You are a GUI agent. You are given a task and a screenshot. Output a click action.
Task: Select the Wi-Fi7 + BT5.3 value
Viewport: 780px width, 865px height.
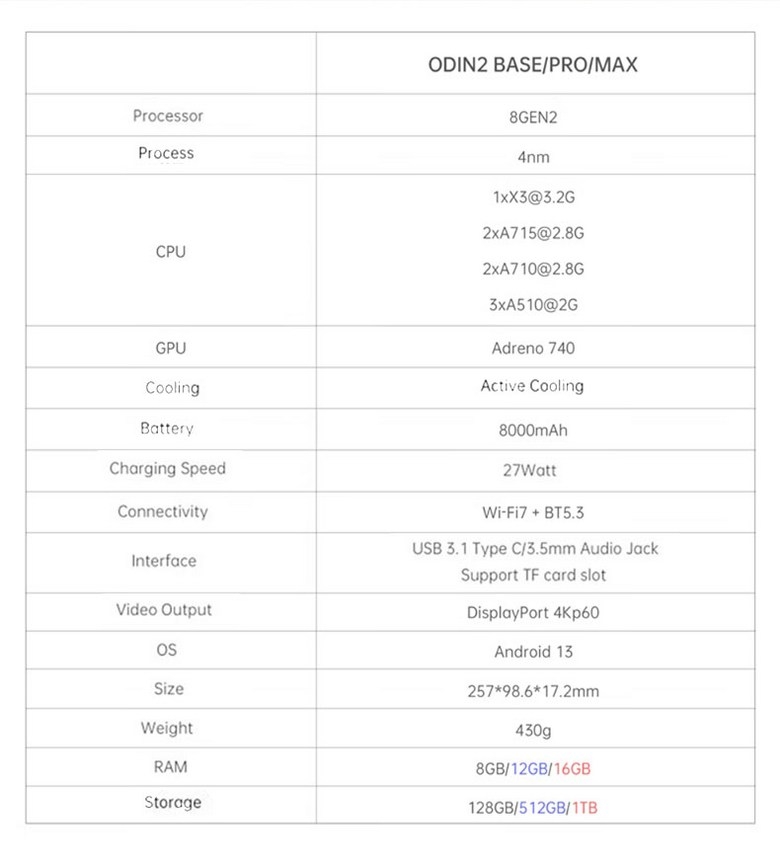(533, 513)
